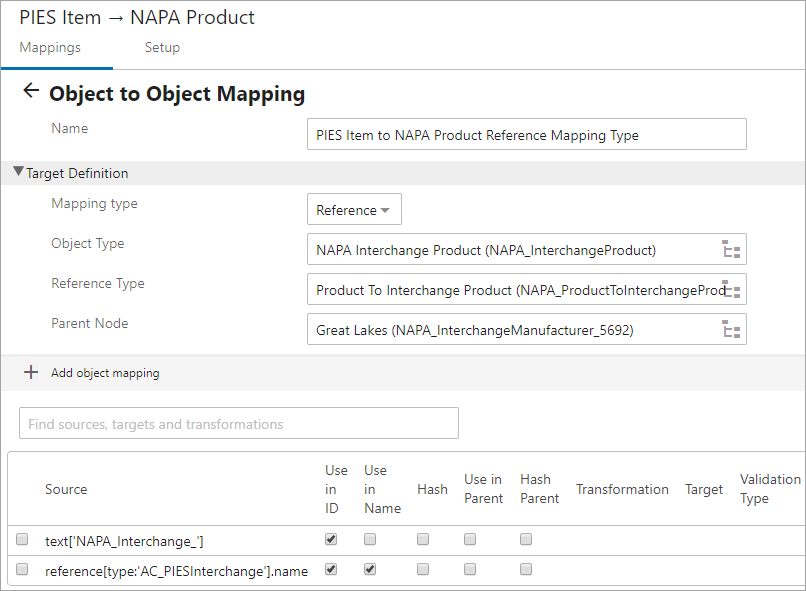Click the Hash column header
Screen dimensions: 806x591
432,489
